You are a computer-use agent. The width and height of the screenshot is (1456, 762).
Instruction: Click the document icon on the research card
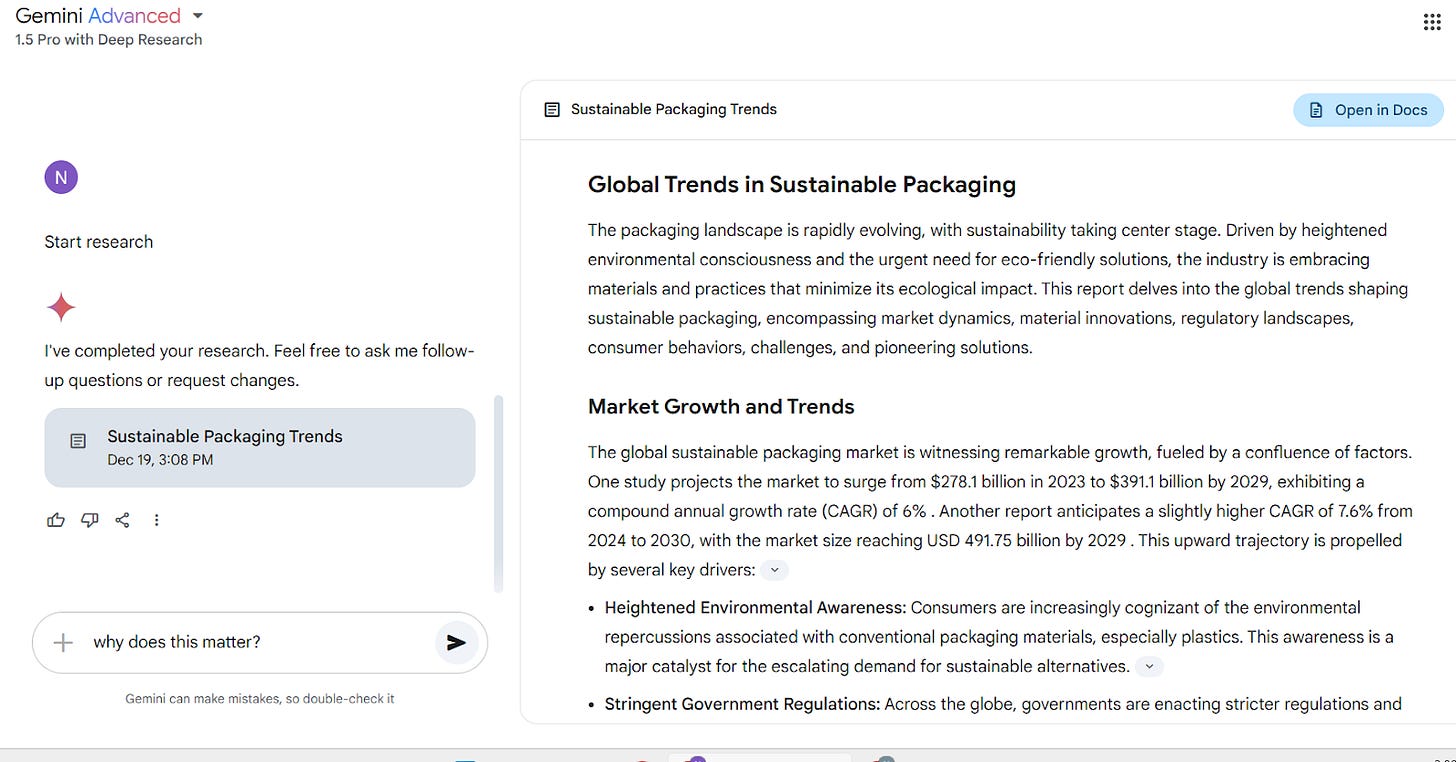point(78,440)
